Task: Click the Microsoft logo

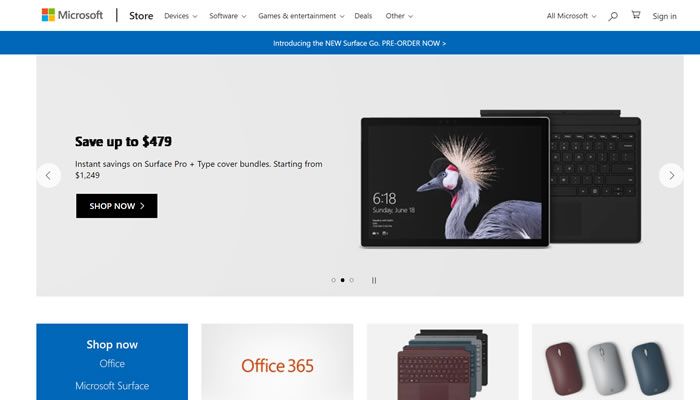Action: [72, 15]
